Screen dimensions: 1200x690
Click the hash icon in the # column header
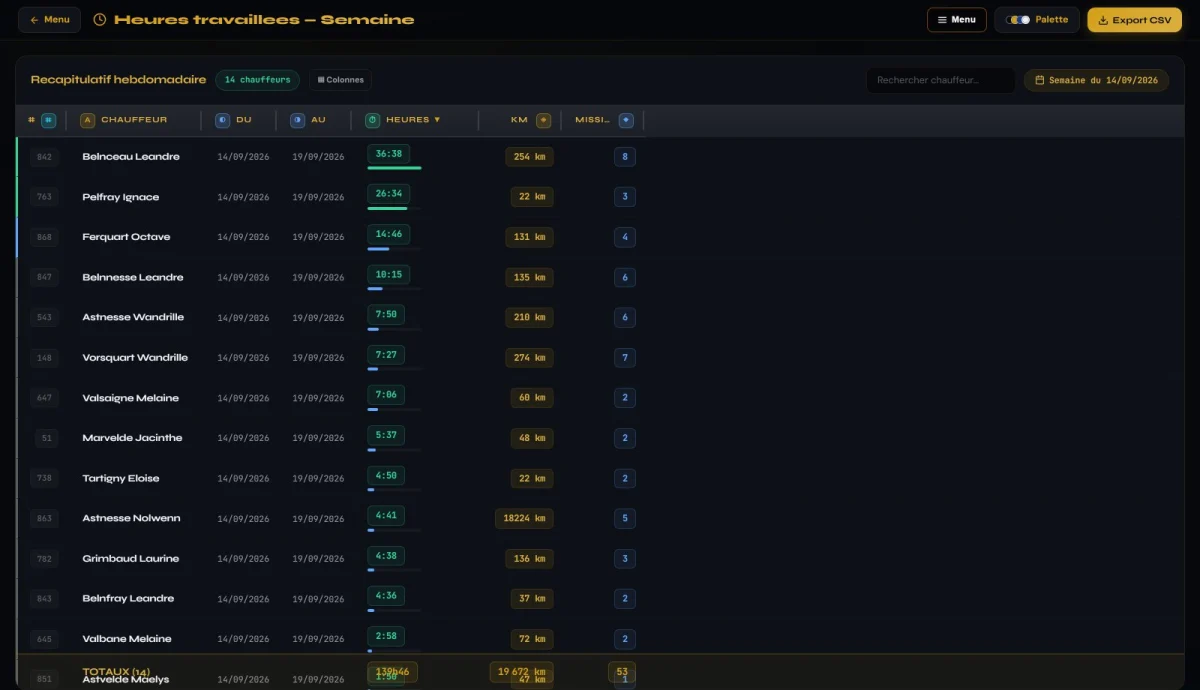coord(48,120)
